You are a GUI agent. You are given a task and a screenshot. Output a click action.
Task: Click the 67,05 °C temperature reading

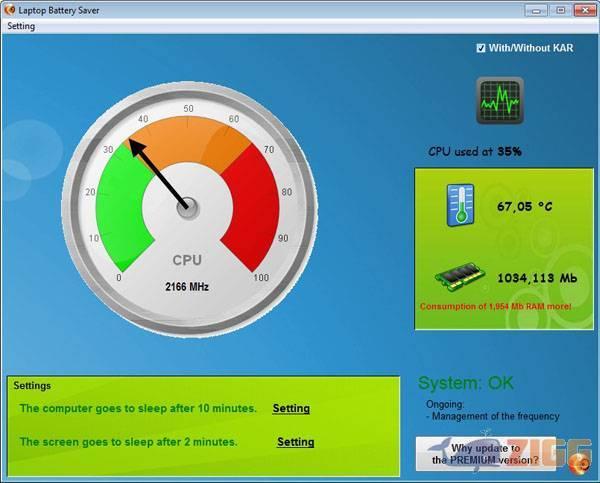point(525,207)
